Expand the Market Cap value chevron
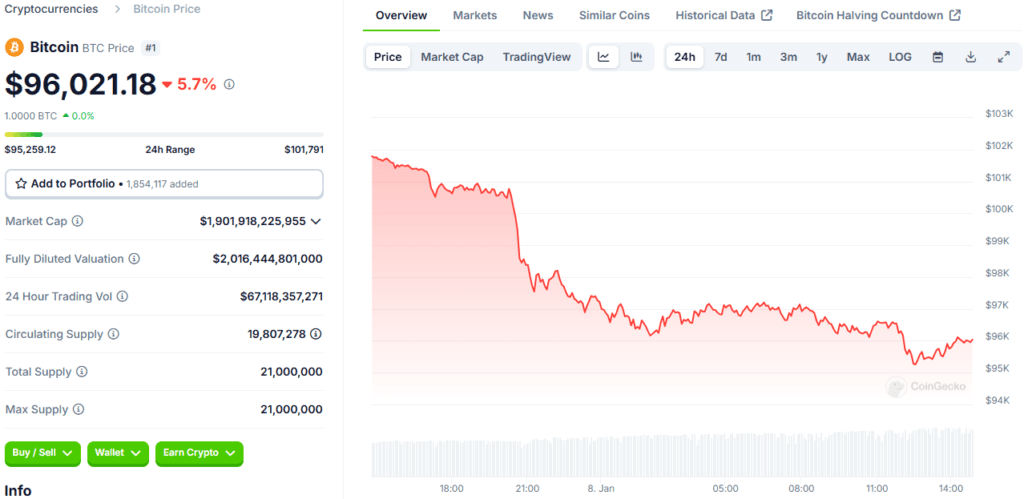 316,221
